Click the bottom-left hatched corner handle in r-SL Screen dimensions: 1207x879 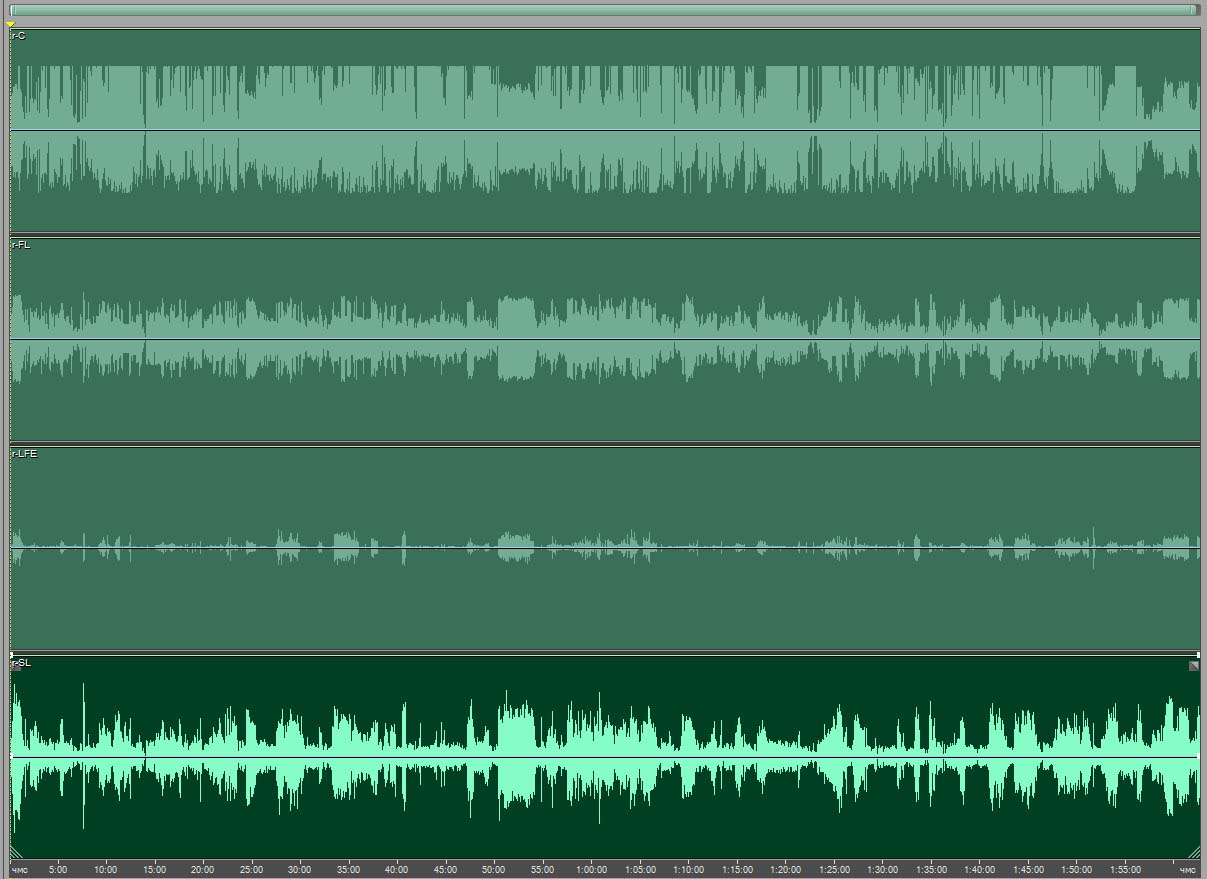click(17, 852)
